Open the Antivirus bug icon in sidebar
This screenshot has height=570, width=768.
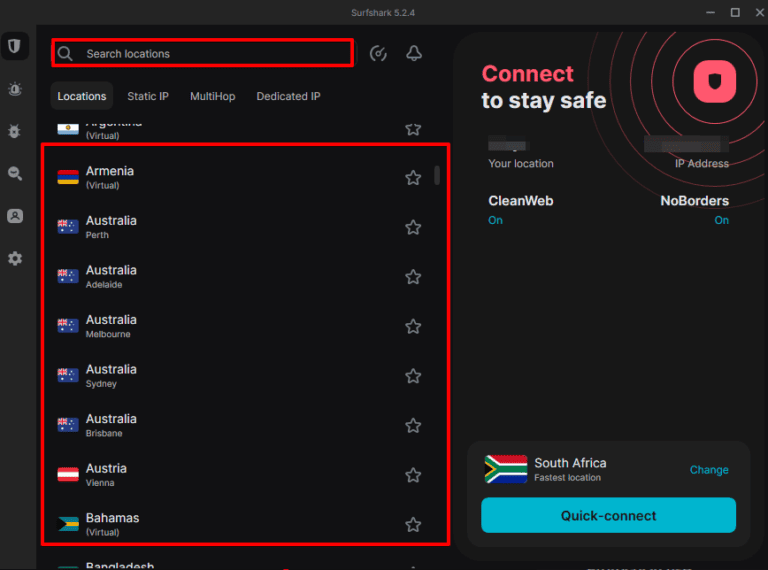(15, 131)
